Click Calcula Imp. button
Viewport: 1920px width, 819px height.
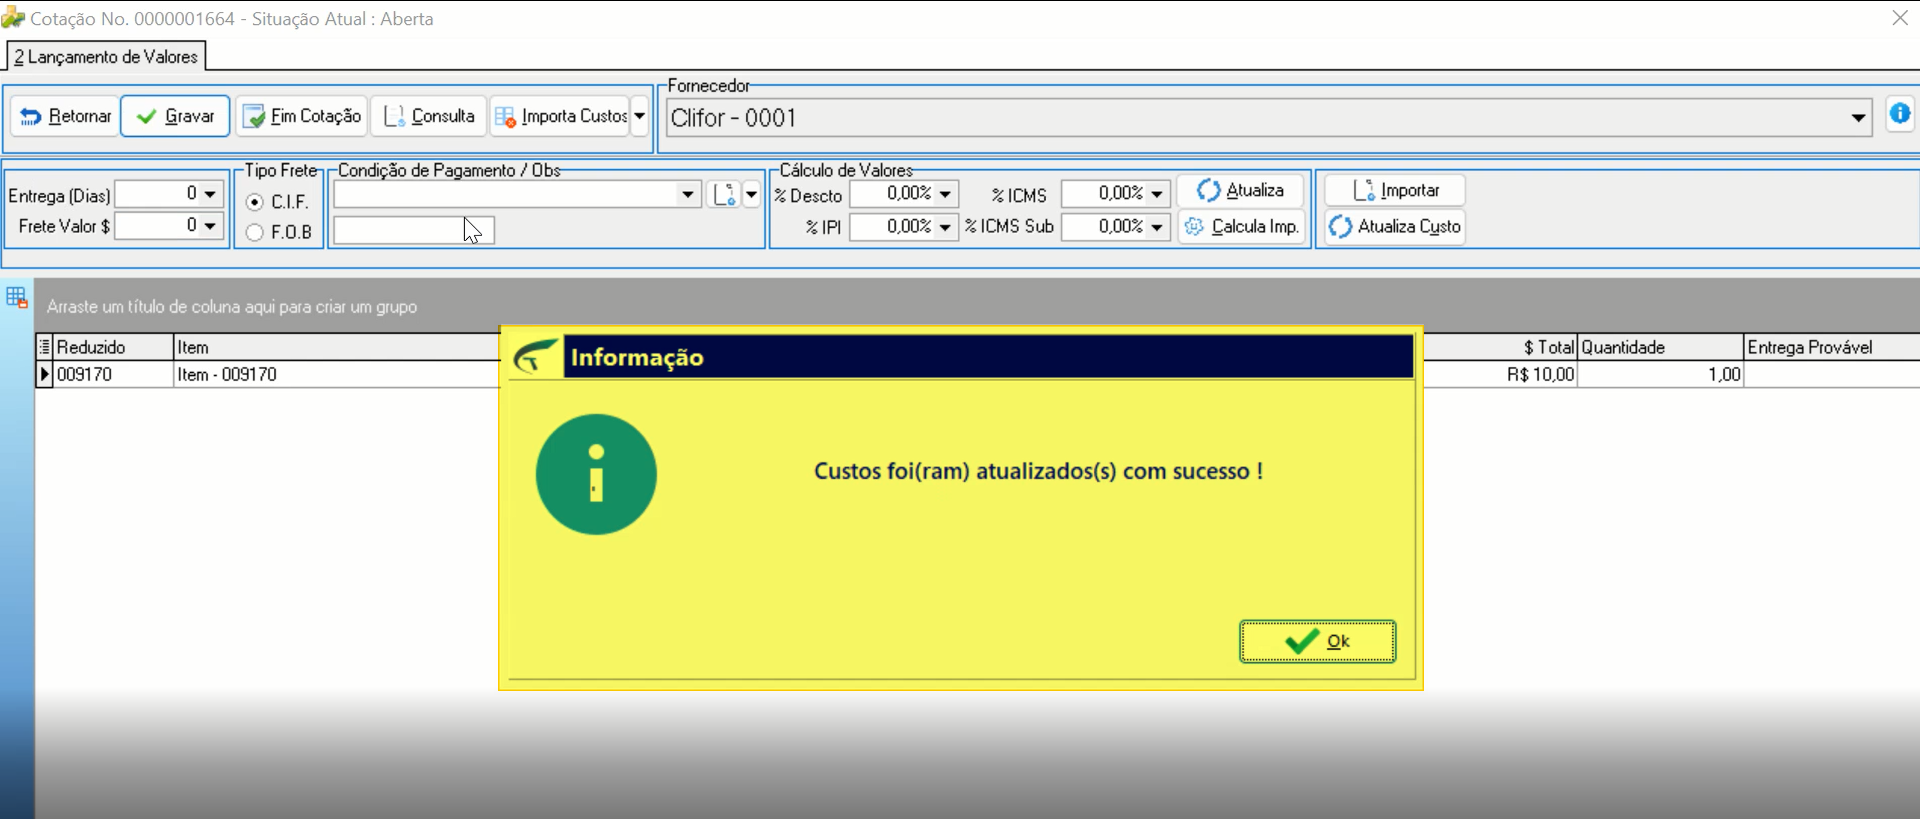[x=1241, y=227]
